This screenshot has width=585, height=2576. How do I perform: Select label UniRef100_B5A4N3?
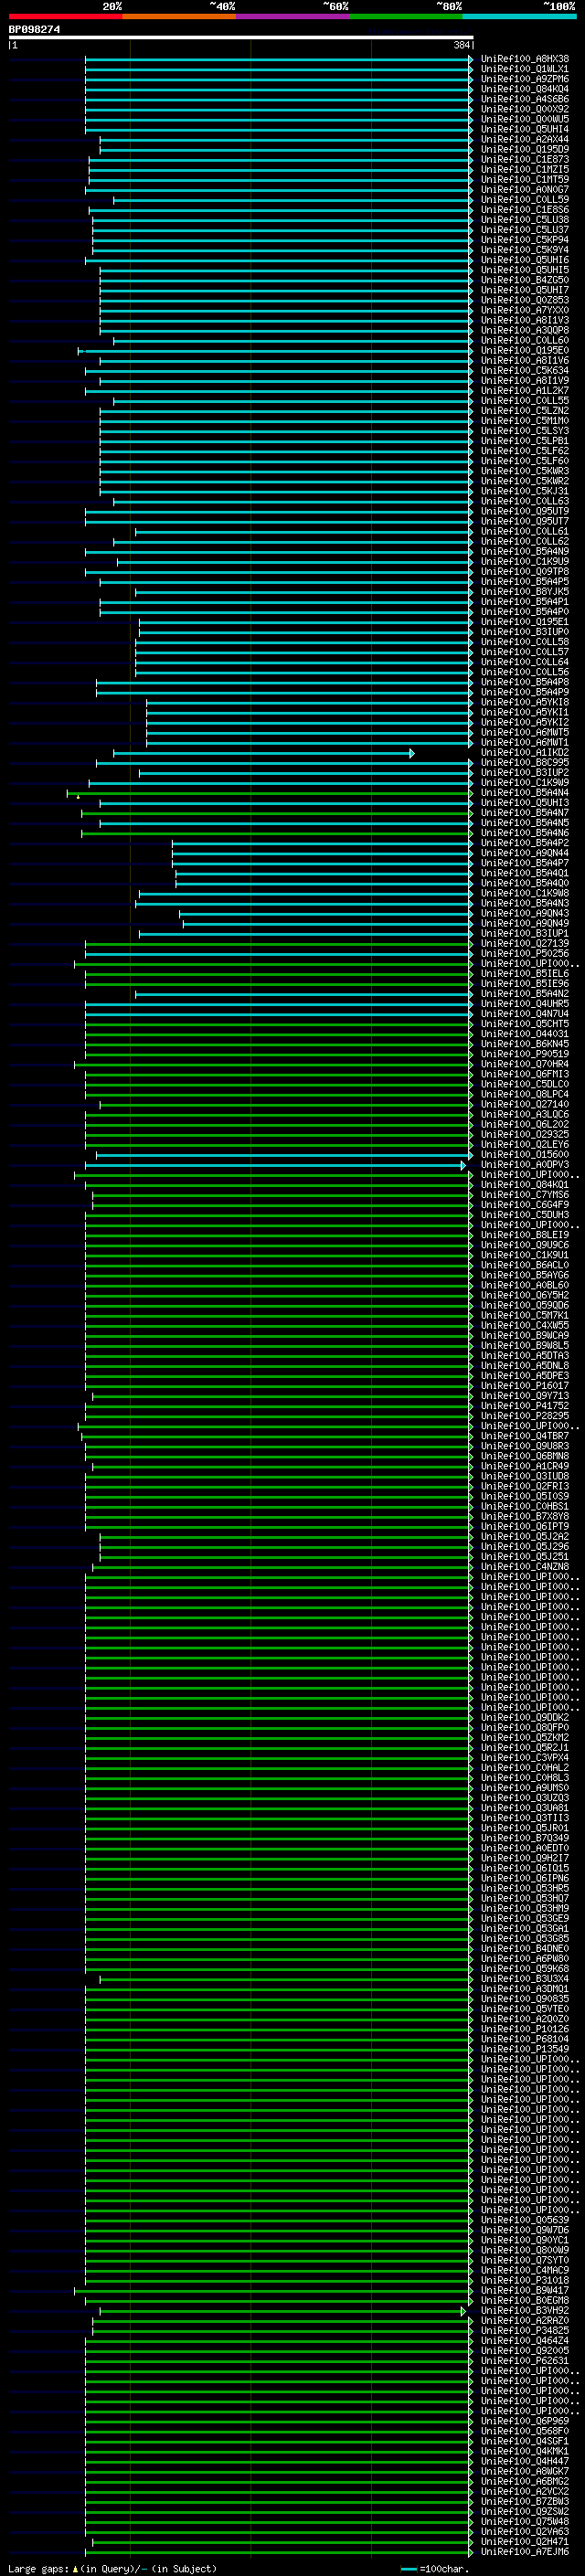pyautogui.click(x=524, y=903)
